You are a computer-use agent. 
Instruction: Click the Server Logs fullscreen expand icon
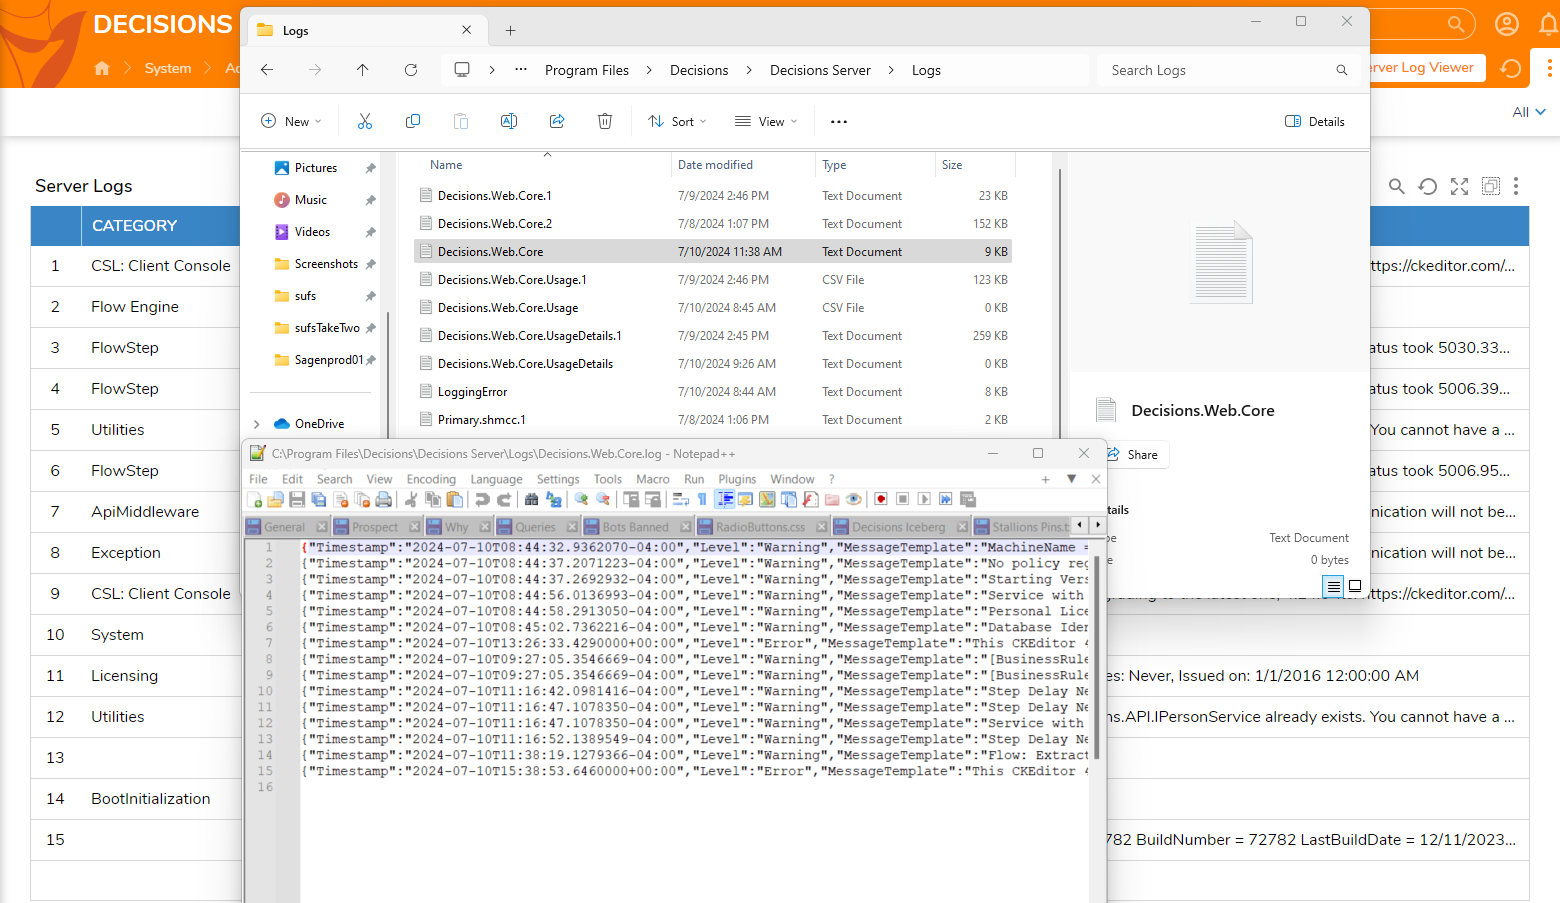pyautogui.click(x=1460, y=186)
